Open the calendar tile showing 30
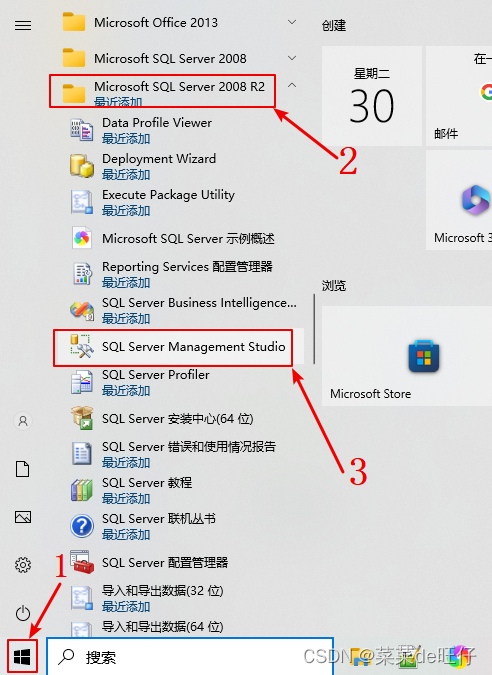 [372, 96]
